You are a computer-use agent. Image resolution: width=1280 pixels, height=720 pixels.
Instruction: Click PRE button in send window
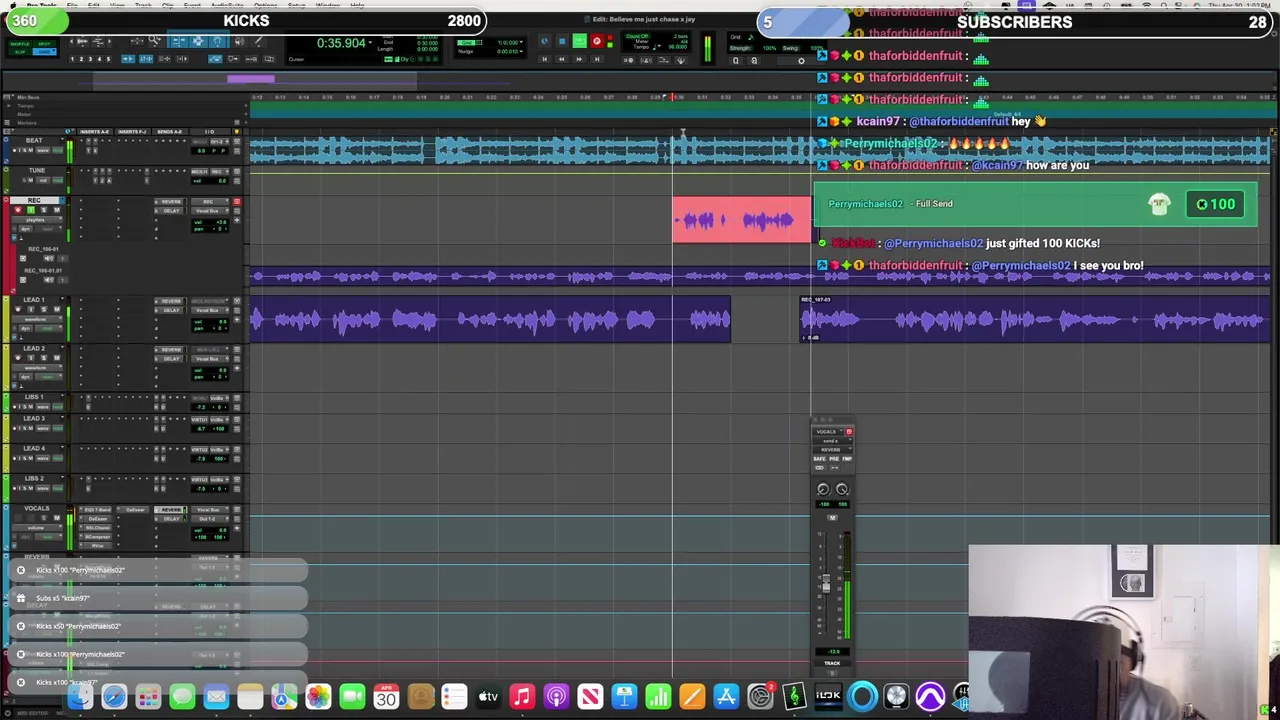click(x=834, y=458)
